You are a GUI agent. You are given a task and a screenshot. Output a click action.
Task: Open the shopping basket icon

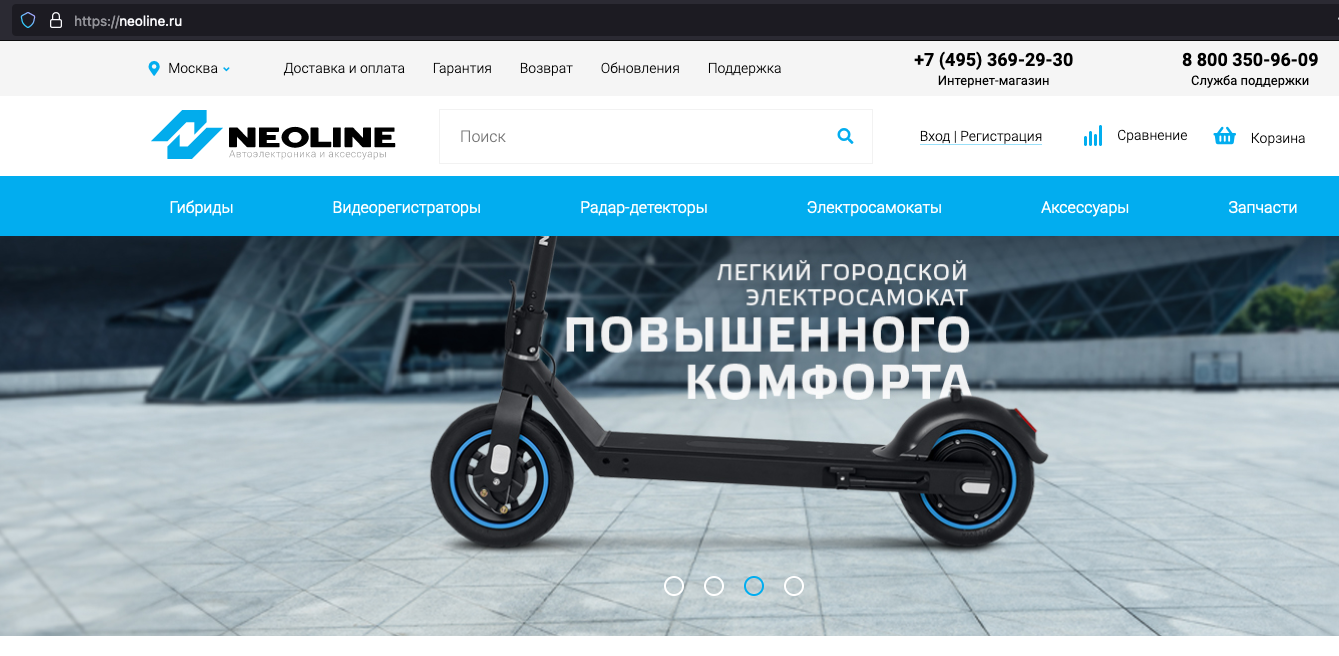coord(1224,136)
